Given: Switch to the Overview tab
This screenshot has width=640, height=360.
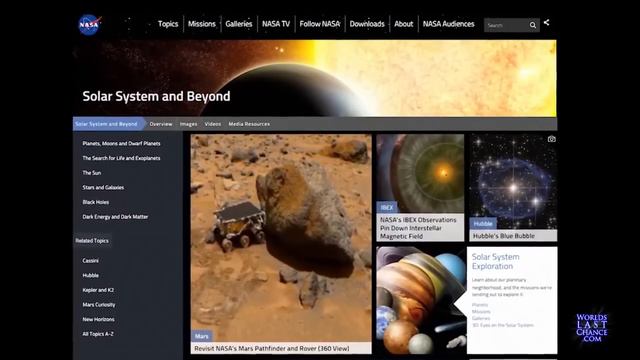Looking at the screenshot, I should [161, 124].
